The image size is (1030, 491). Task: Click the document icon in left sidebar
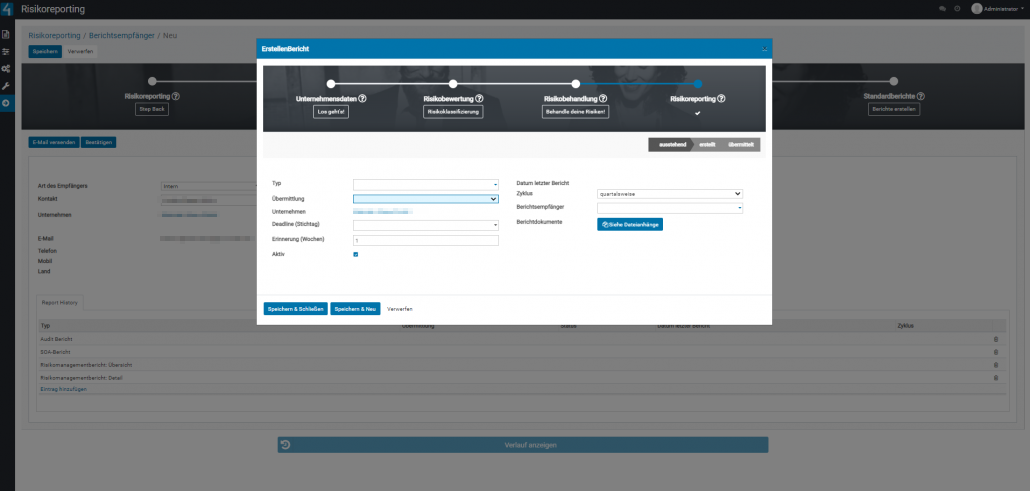(x=6, y=35)
